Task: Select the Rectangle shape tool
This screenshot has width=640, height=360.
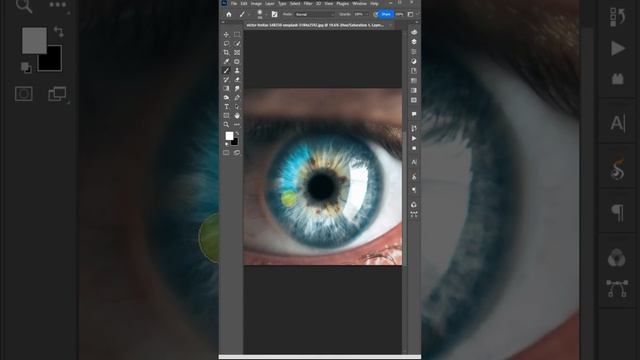Action: click(226, 116)
